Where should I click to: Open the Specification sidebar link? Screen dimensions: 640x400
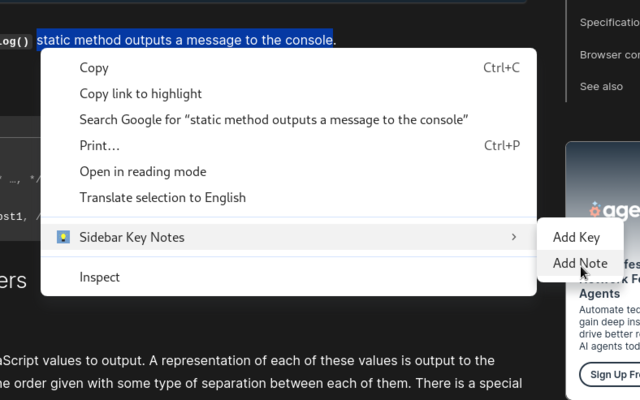click(610, 23)
